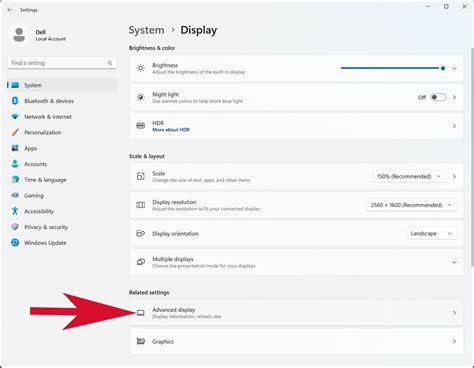Click the HDR icon
Image resolution: width=474 pixels, height=368 pixels.
[141, 126]
